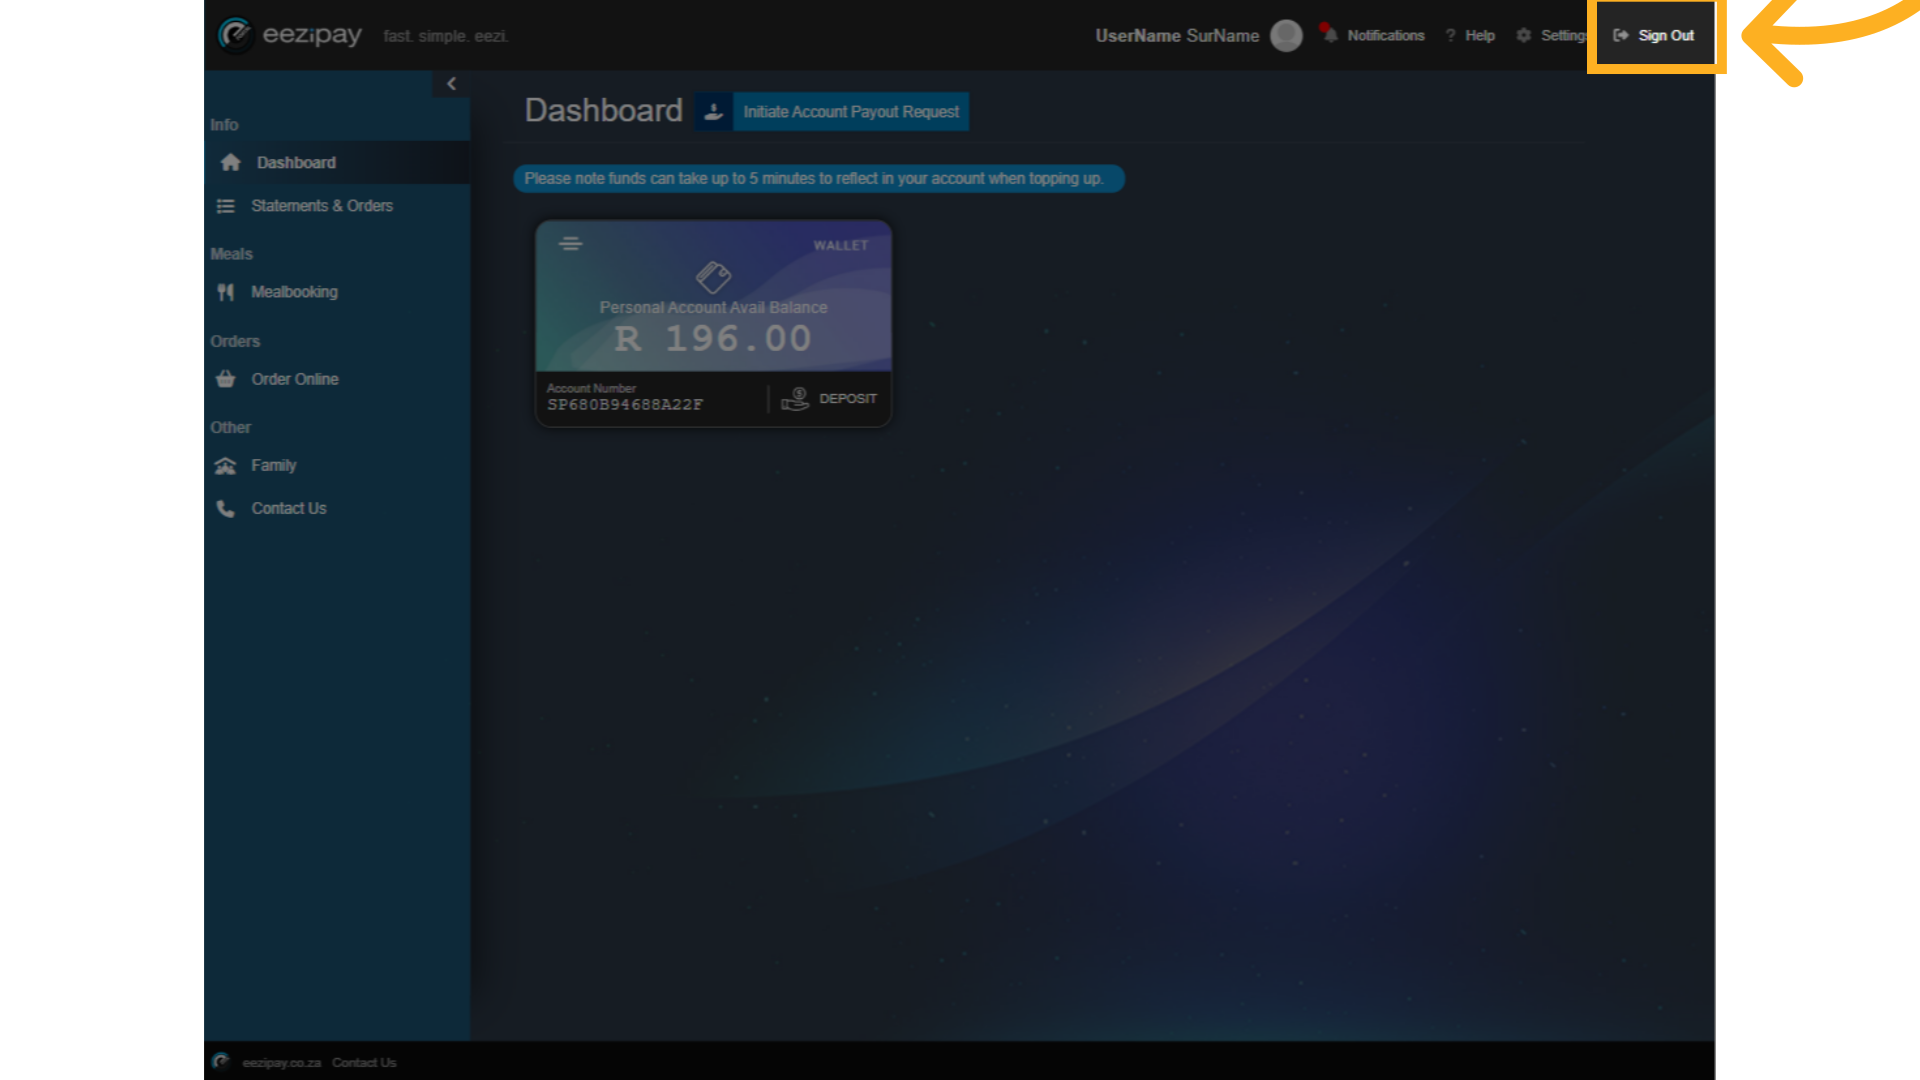1920x1080 pixels.
Task: Click the Order Online basket icon
Action: point(226,379)
